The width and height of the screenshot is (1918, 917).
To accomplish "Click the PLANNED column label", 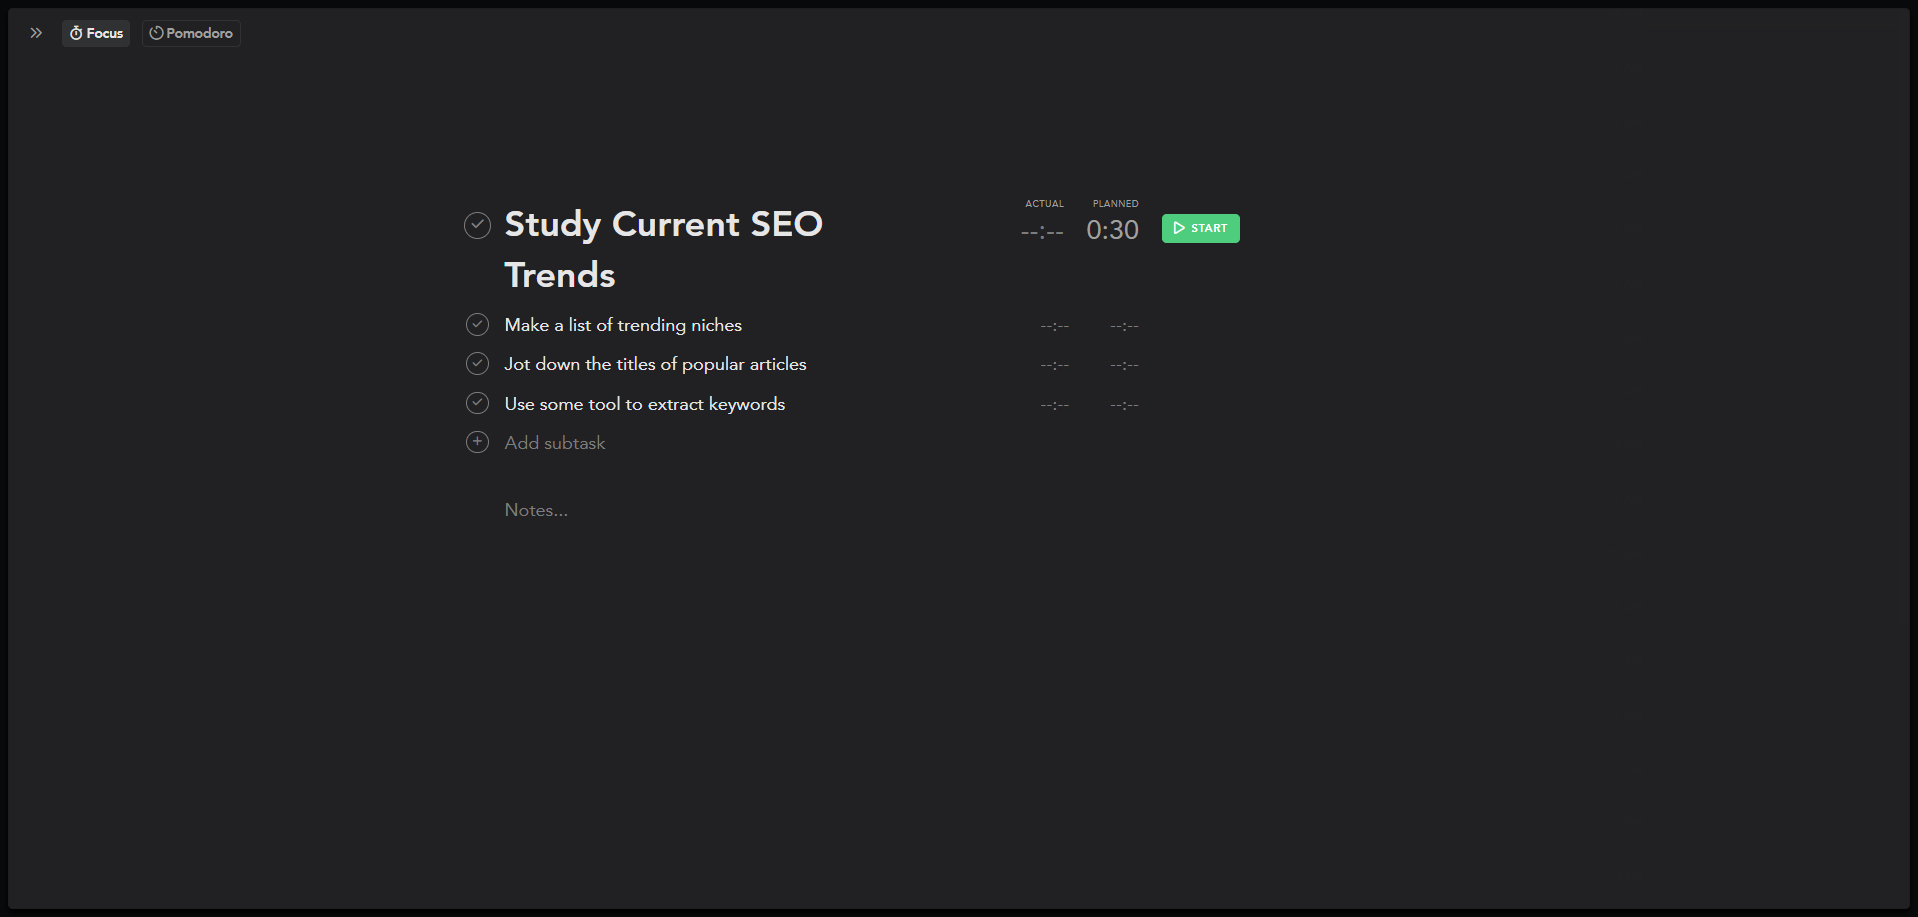I will click(1115, 204).
